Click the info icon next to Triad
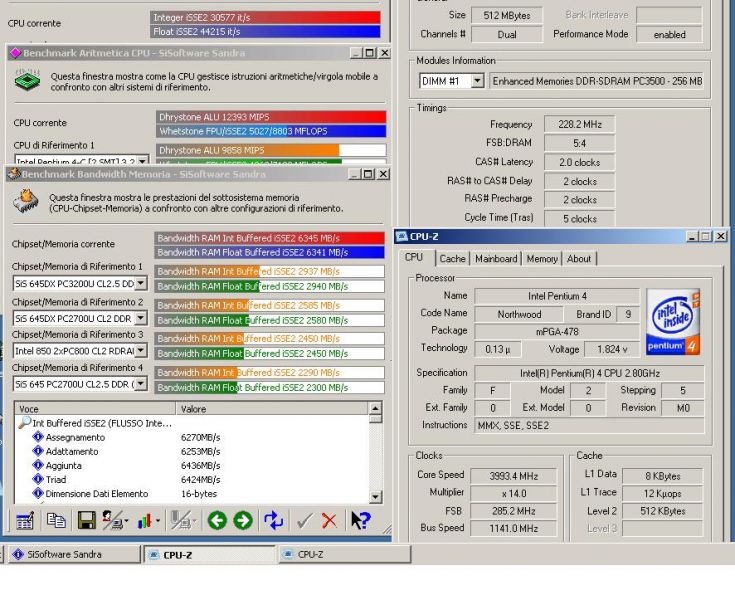735x600 pixels. point(38,480)
